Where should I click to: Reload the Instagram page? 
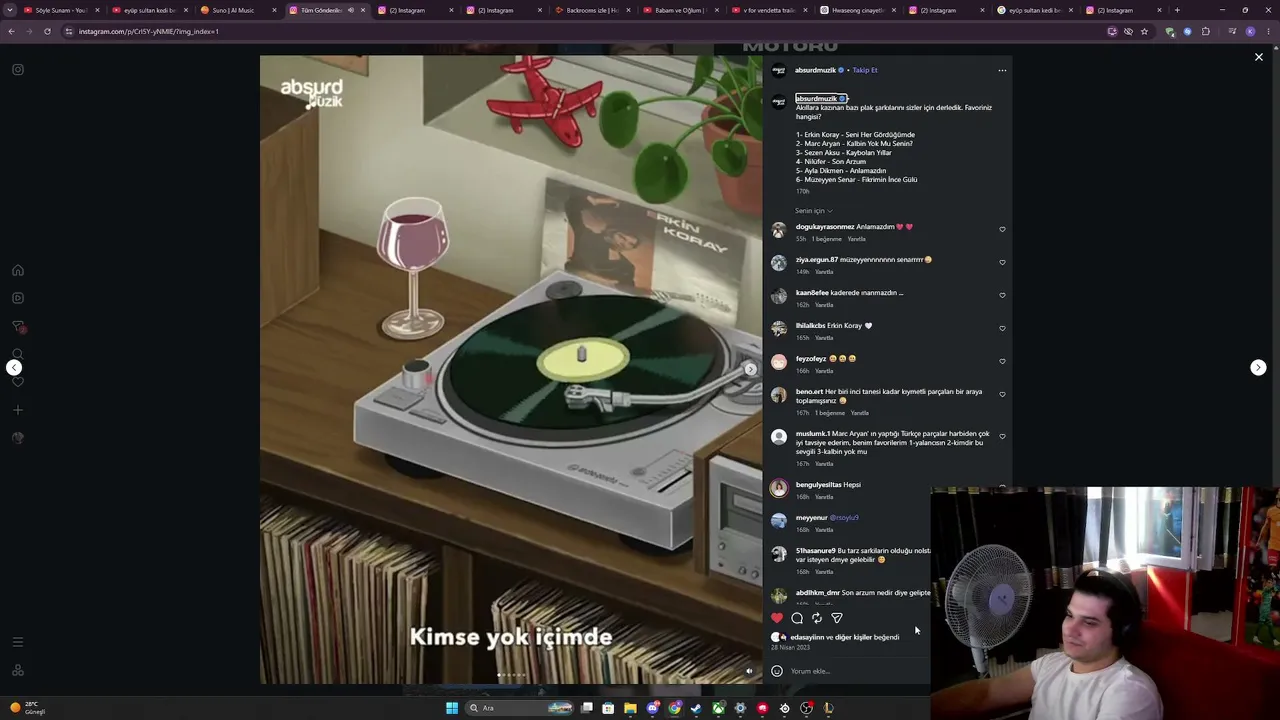[47, 31]
